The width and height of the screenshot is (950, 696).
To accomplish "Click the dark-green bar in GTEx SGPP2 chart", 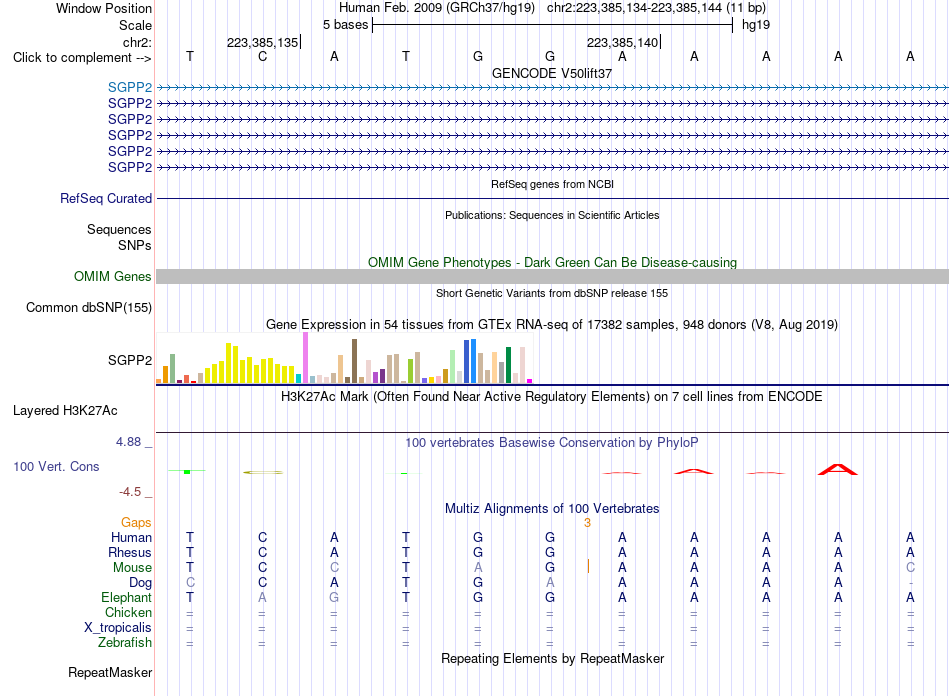I will 508,365.
